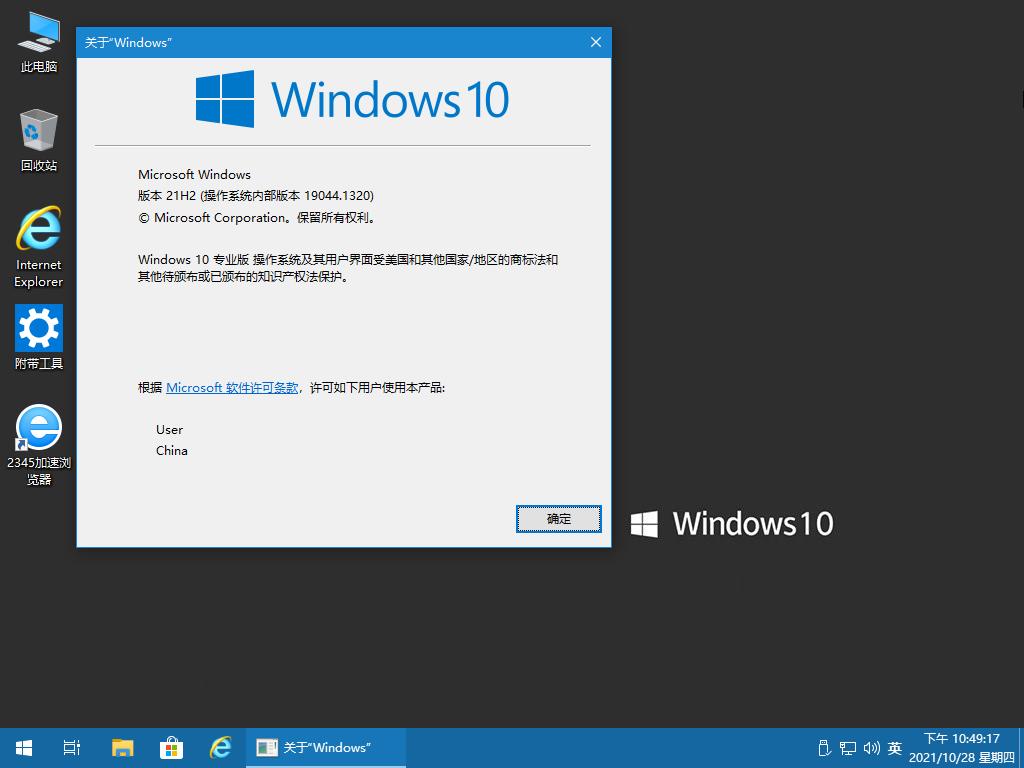
Task: Launch File Explorer from the taskbar
Action: 122,748
